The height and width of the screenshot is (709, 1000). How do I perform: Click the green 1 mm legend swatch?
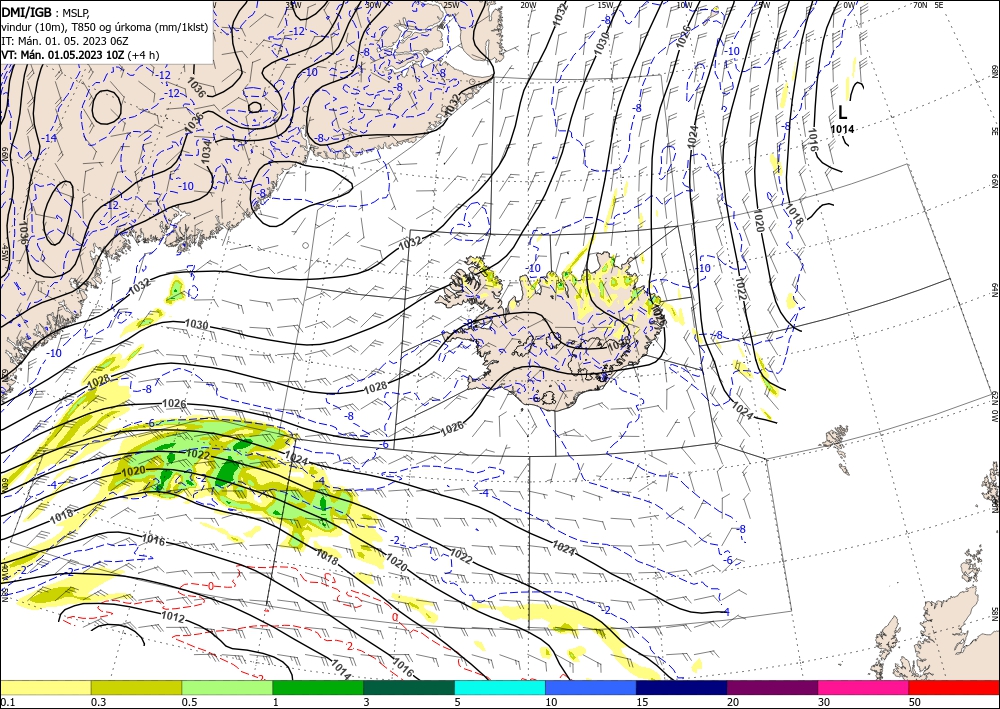coord(318,687)
